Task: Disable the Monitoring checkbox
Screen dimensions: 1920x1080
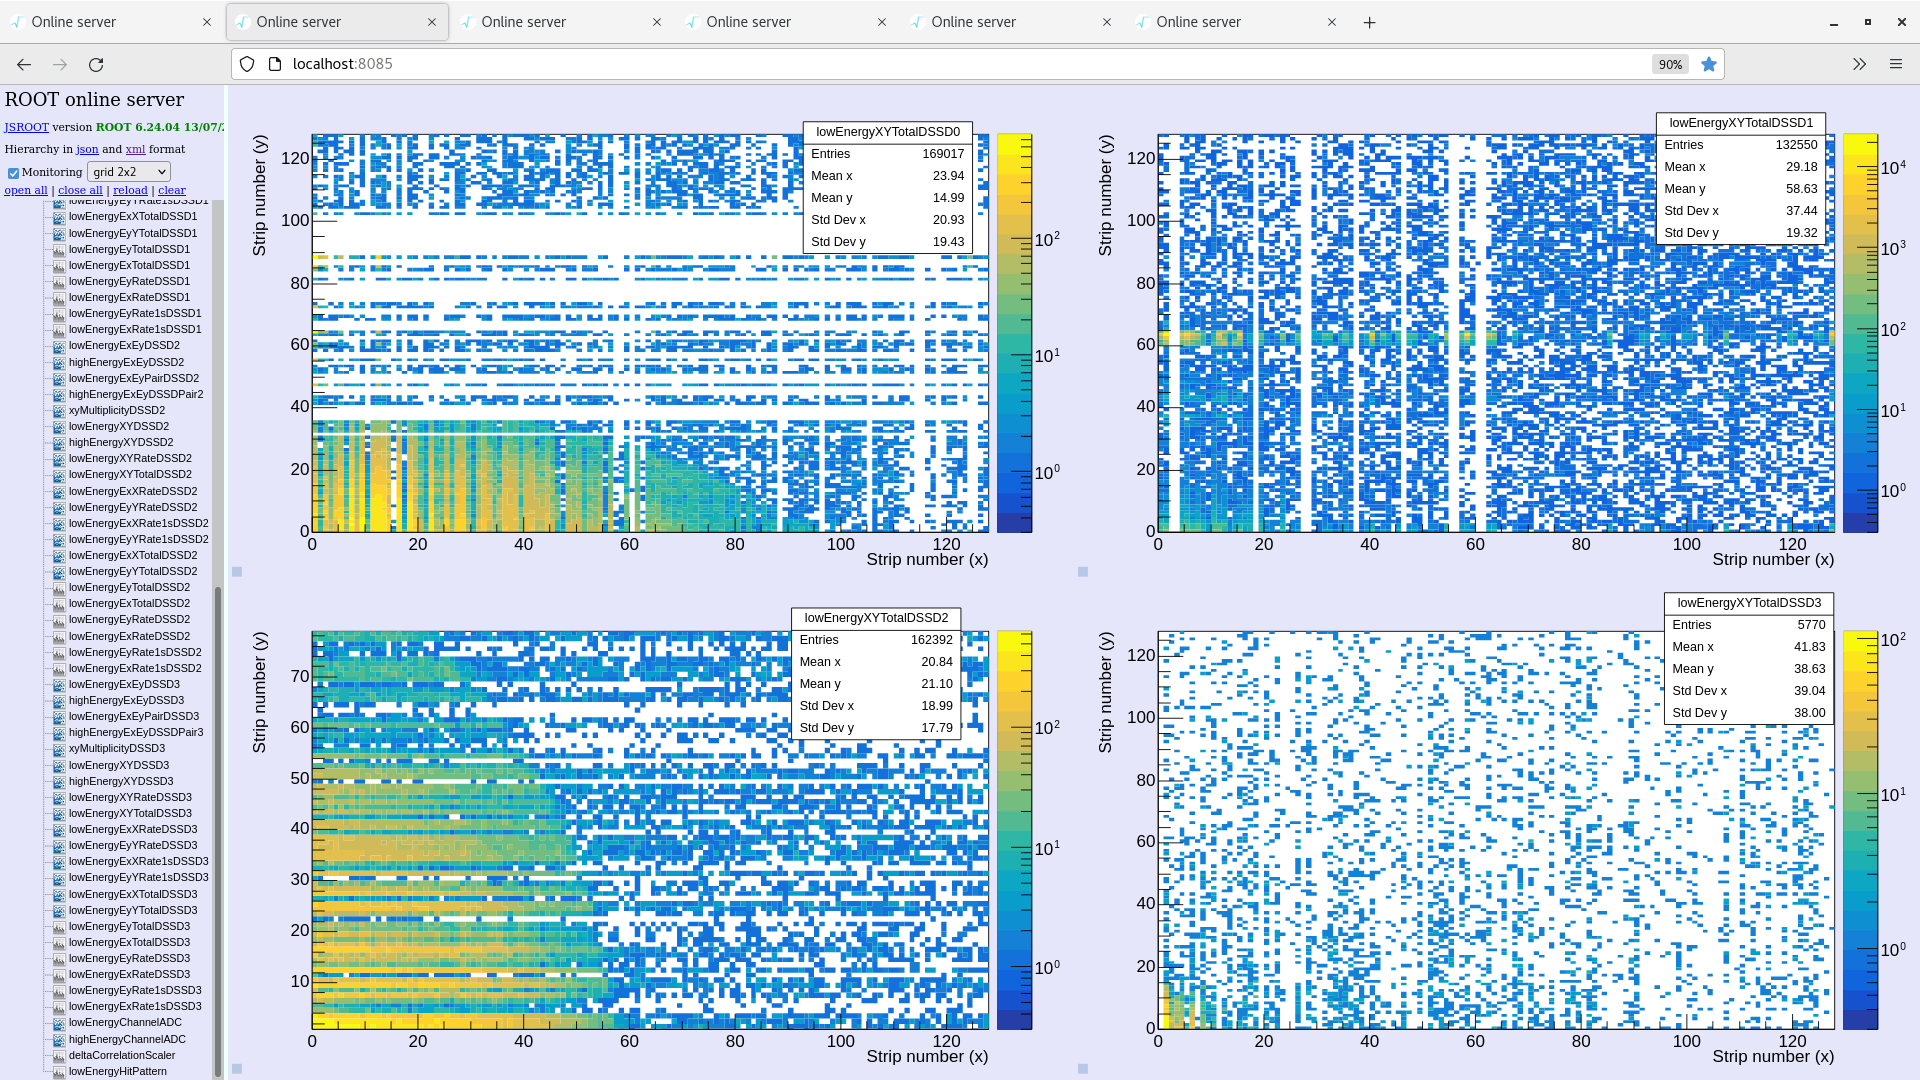Action: click(x=13, y=171)
